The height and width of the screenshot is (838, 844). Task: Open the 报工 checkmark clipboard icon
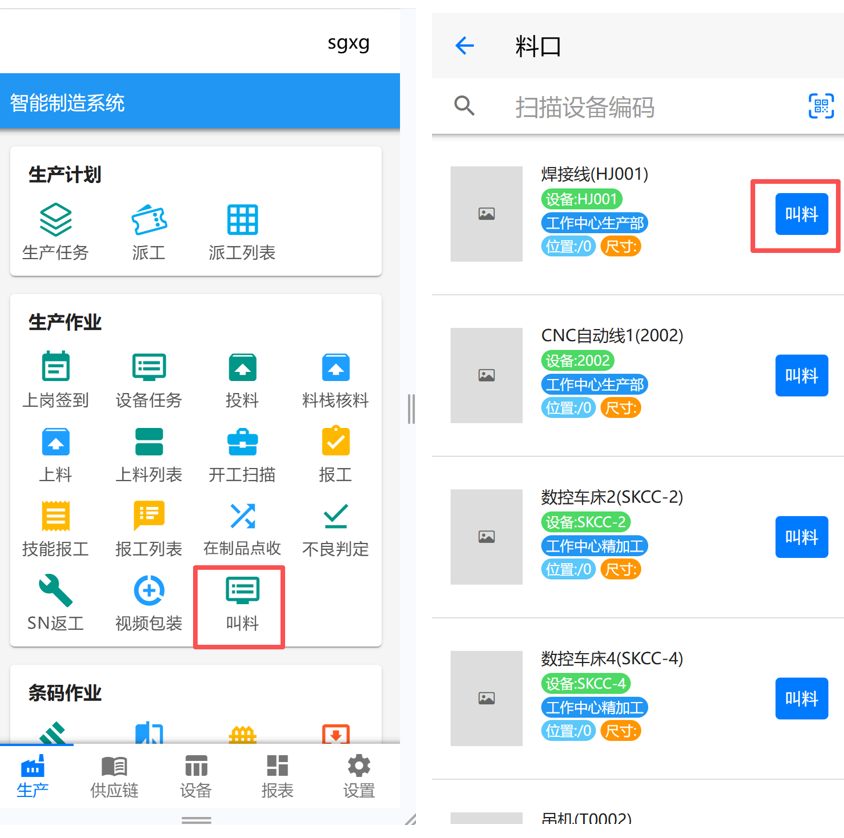pos(335,442)
